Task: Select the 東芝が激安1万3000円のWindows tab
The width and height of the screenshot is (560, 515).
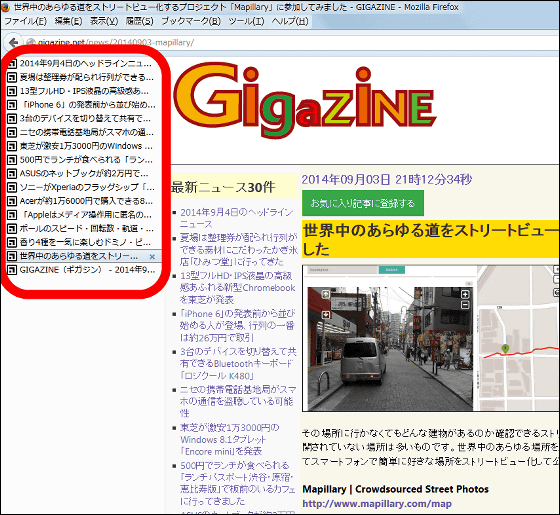Action: (84, 146)
